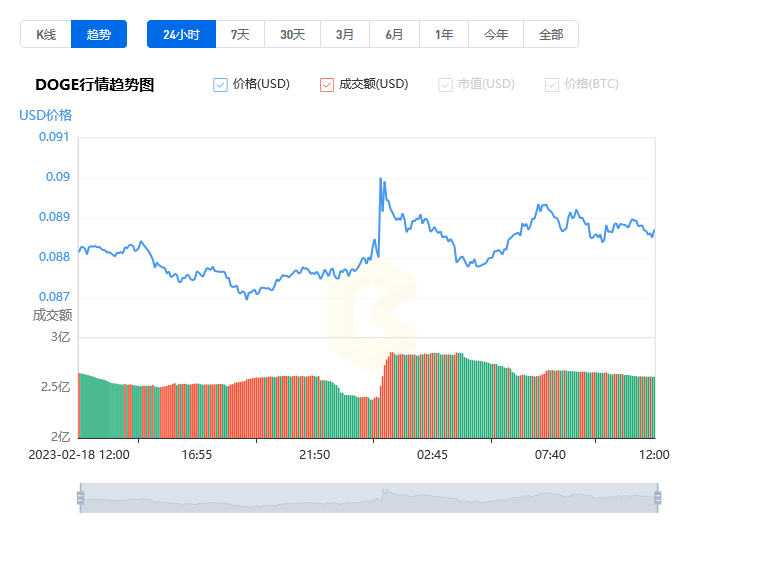Grab the right range slider handle

tap(657, 498)
